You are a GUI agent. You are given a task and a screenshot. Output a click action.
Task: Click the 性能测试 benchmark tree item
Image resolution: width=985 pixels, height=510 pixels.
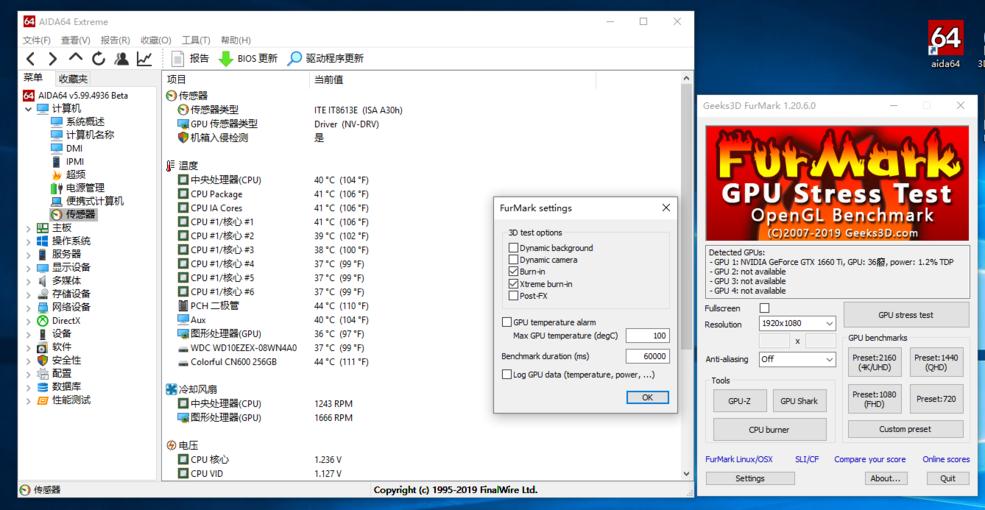[71, 400]
